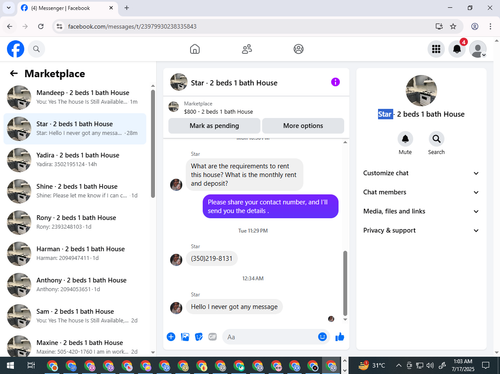Open Windows notification center icon
500x374 pixels.
click(486, 365)
